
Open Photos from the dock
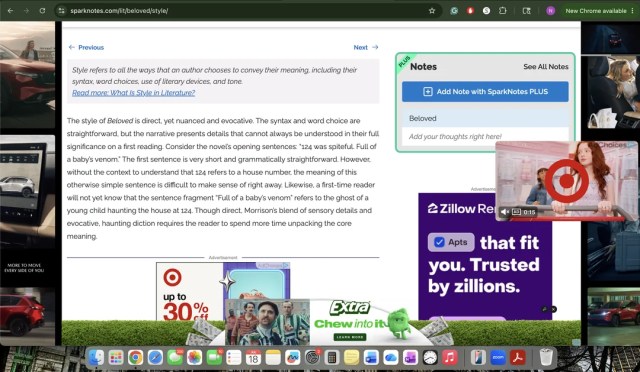(194, 358)
